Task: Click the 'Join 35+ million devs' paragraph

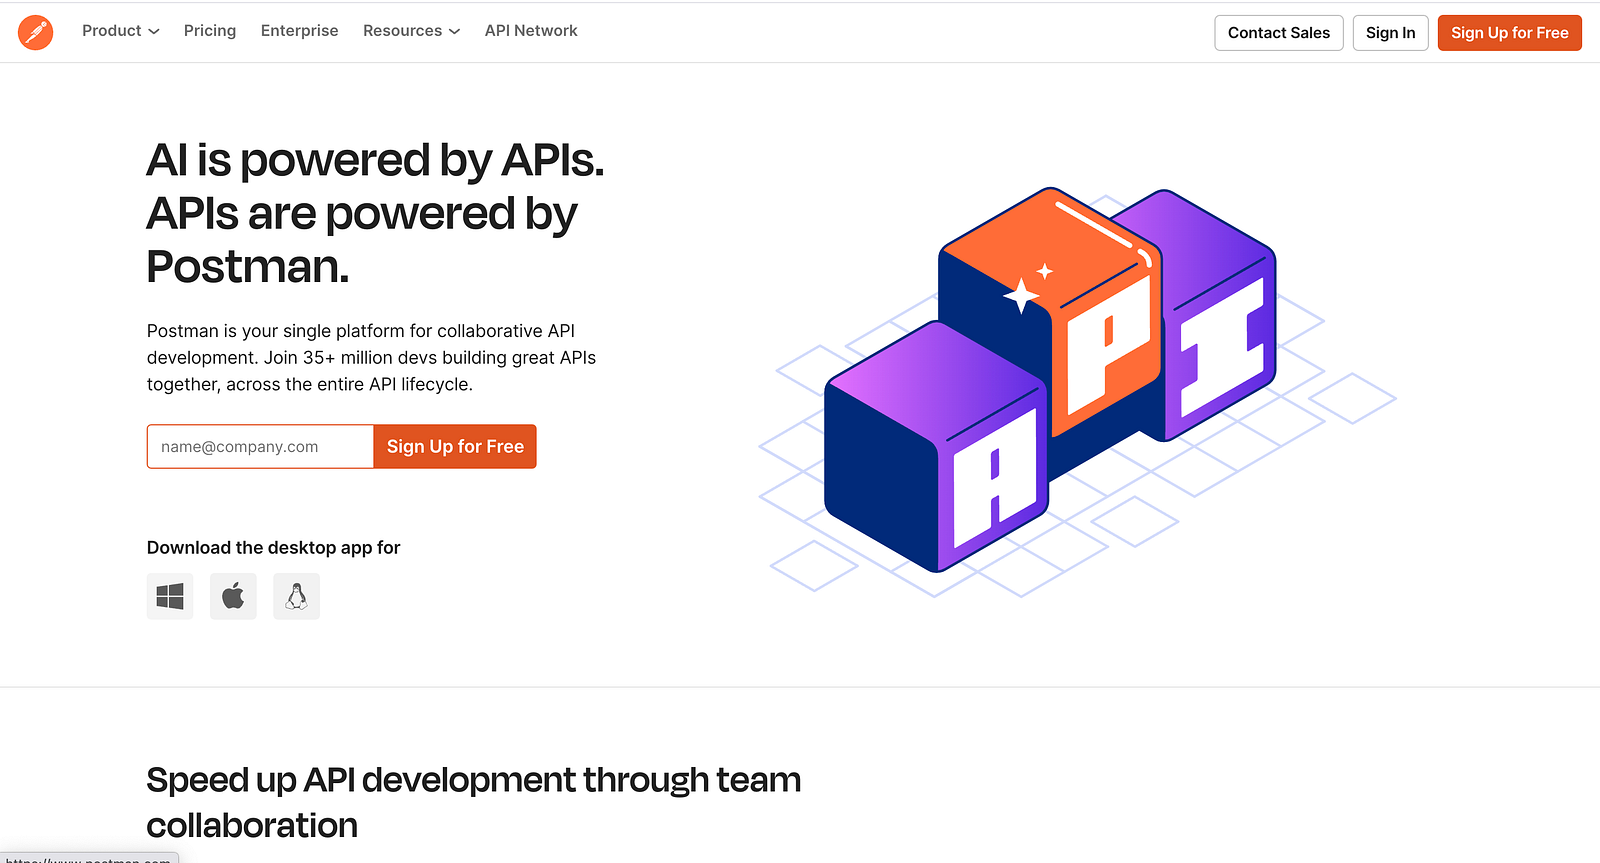Action: coord(372,358)
